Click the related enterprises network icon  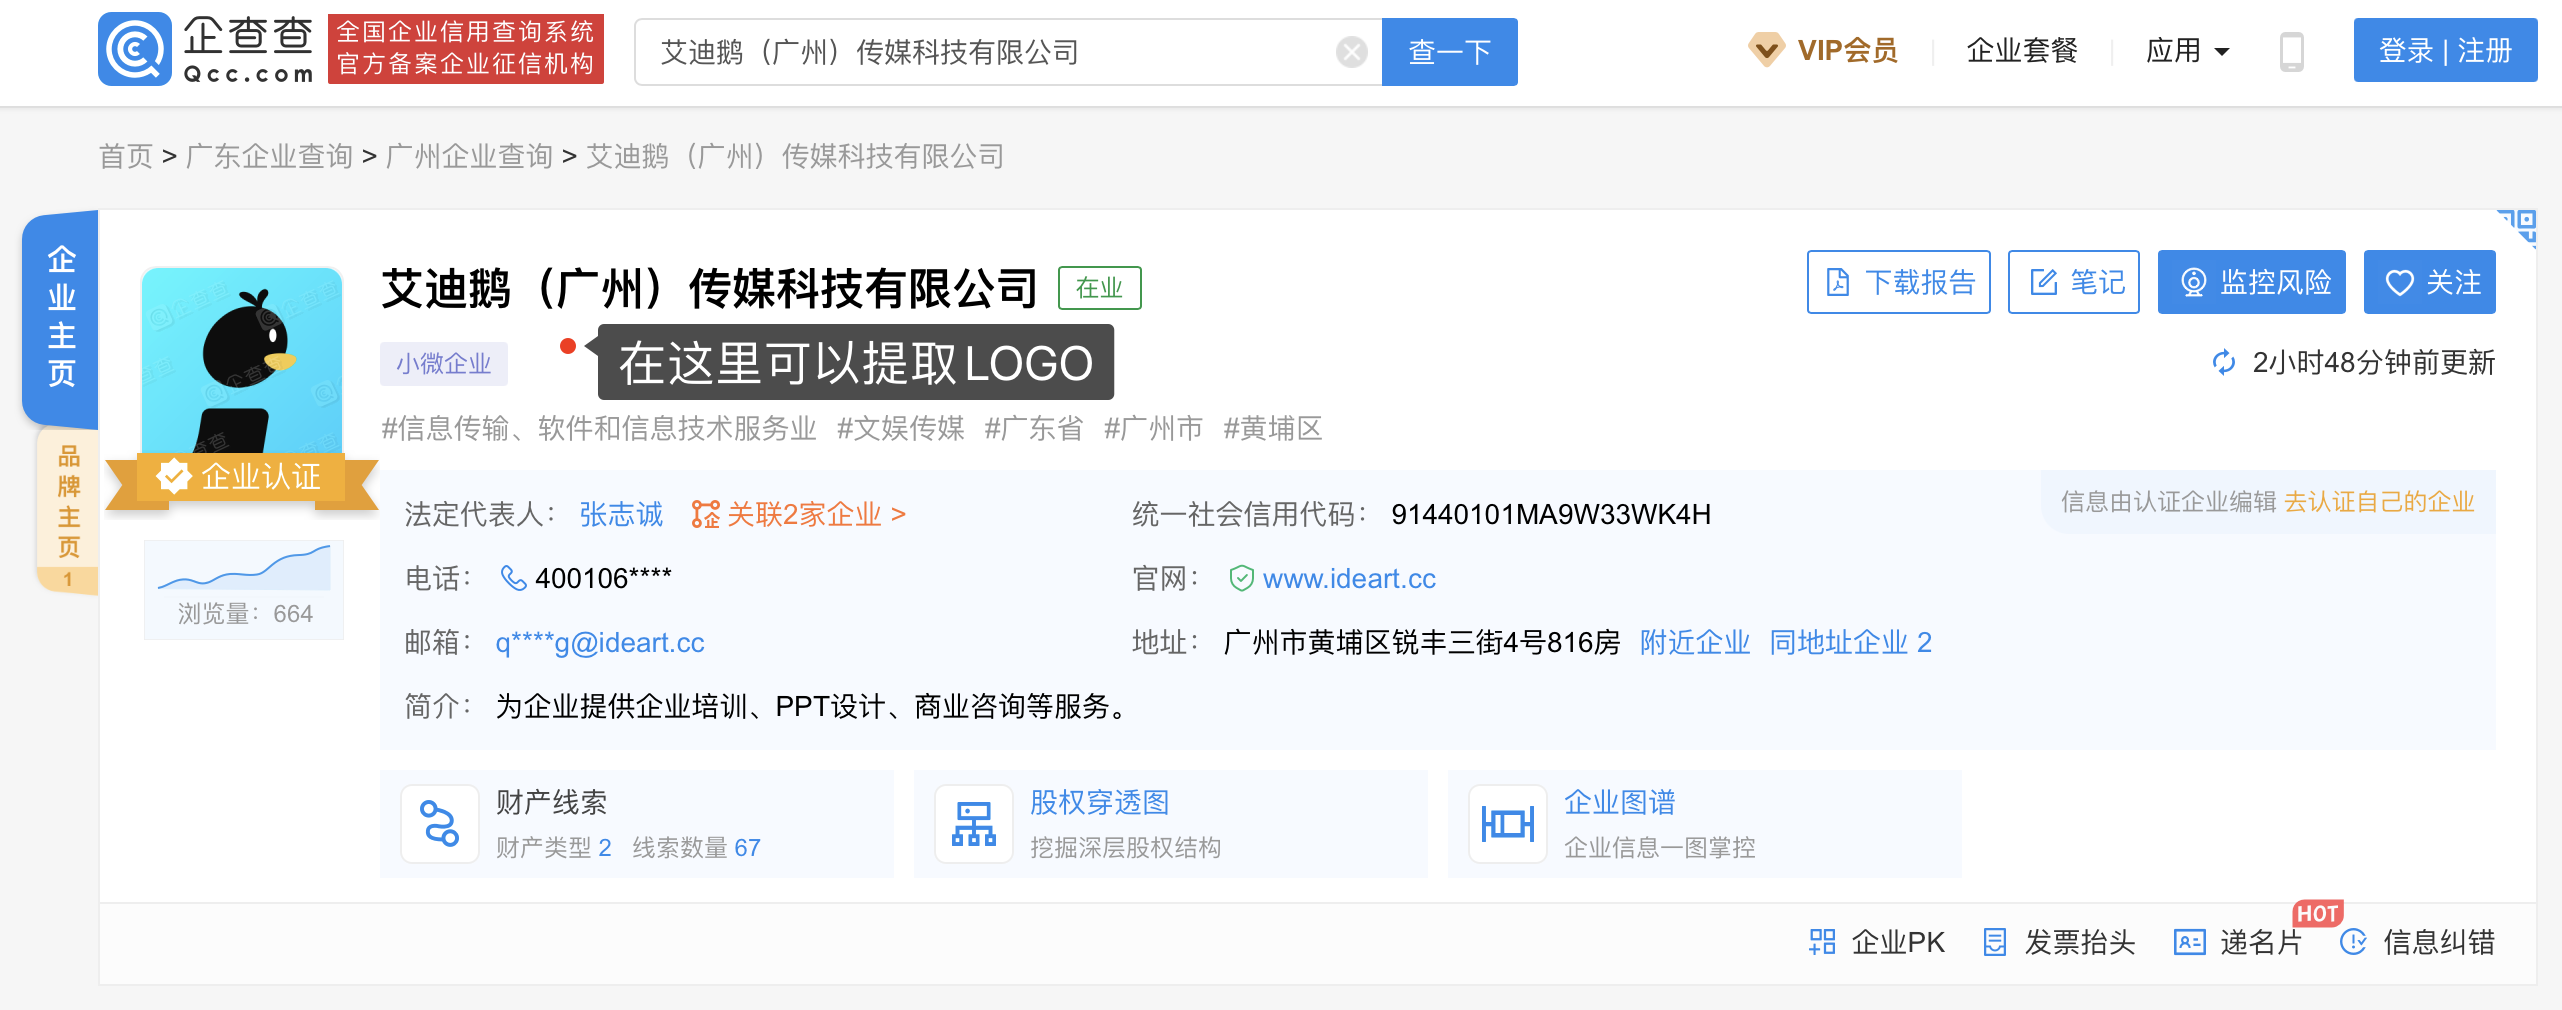pyautogui.click(x=705, y=514)
